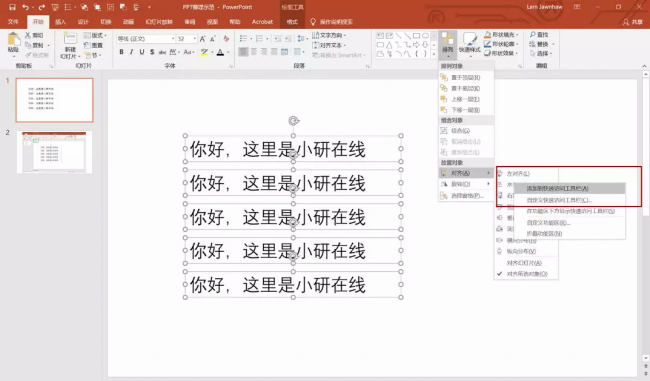Open the text highlight color dropdown
This screenshot has width=650, height=381.
212,52
